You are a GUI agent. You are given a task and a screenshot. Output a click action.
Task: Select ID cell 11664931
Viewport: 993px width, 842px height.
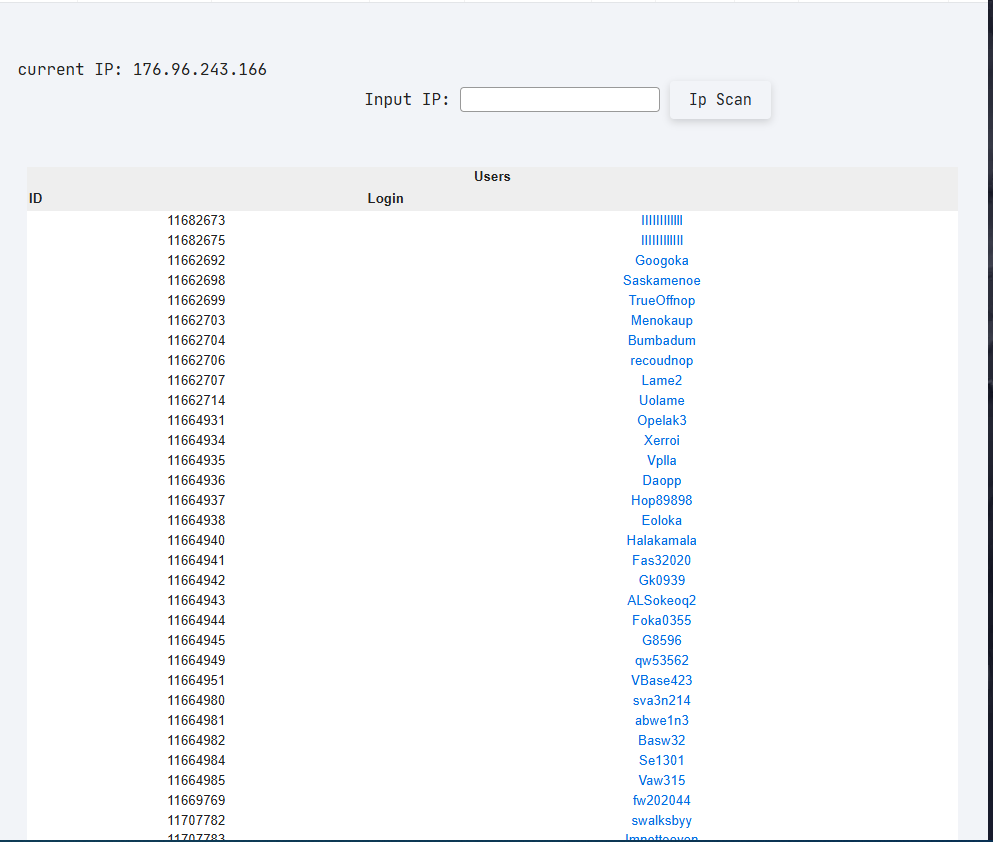coord(196,420)
